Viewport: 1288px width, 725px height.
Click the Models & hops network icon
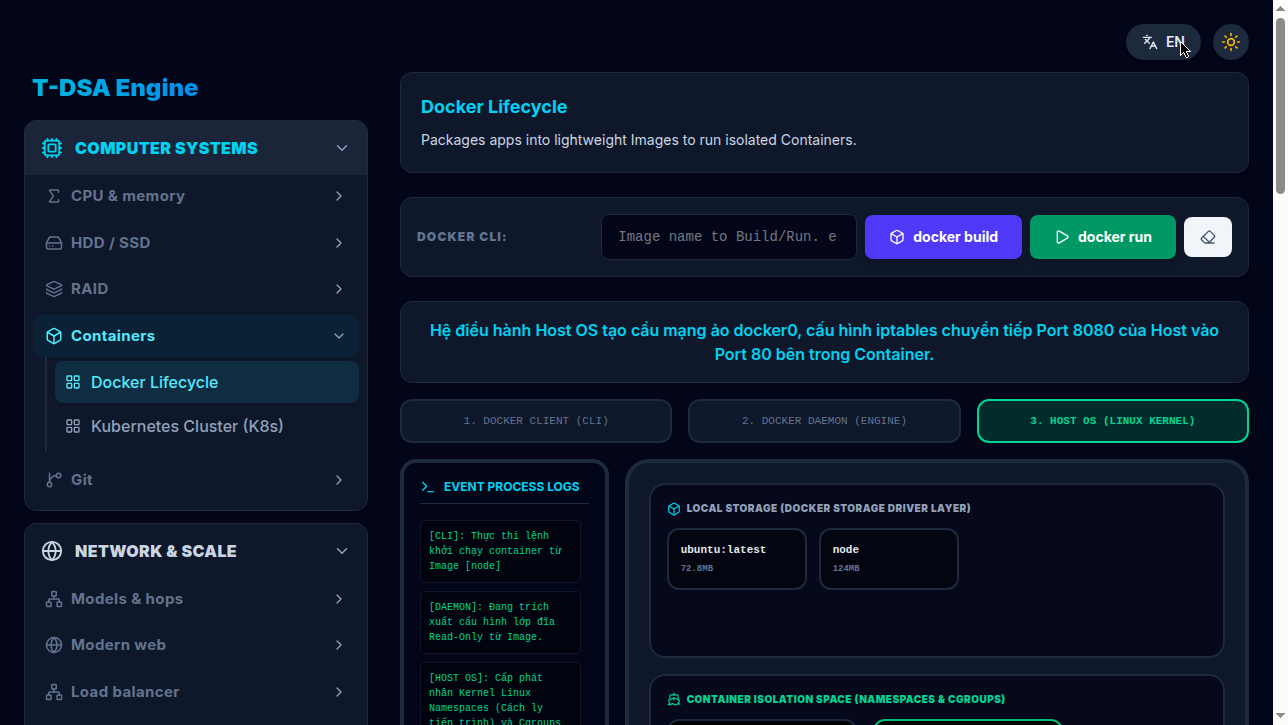pyautogui.click(x=54, y=599)
